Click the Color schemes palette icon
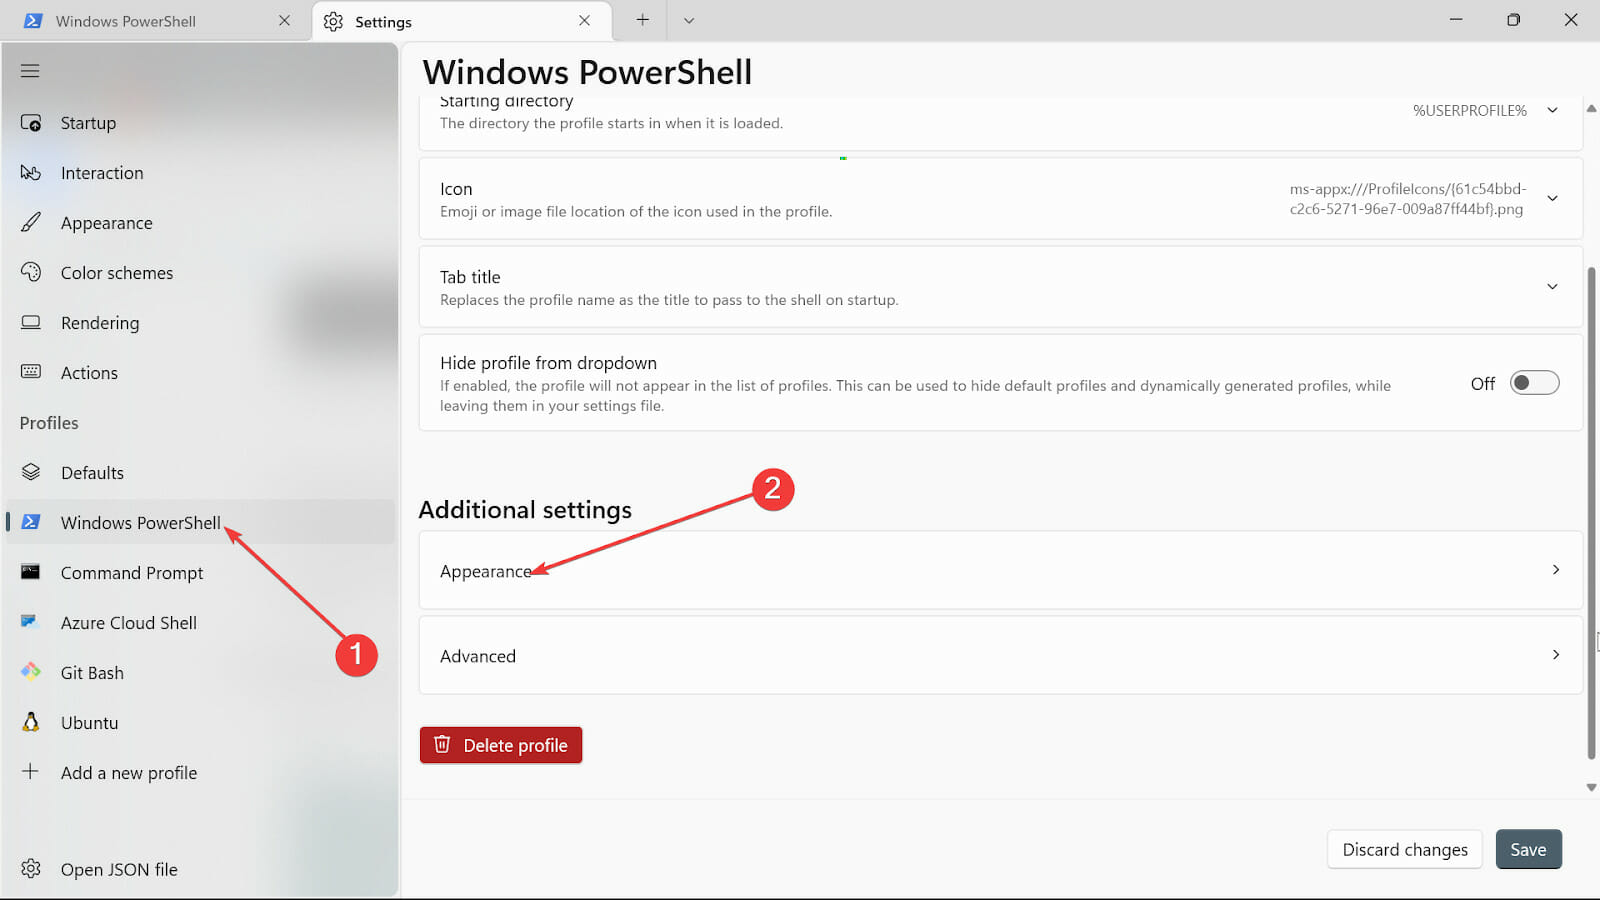 tap(31, 272)
